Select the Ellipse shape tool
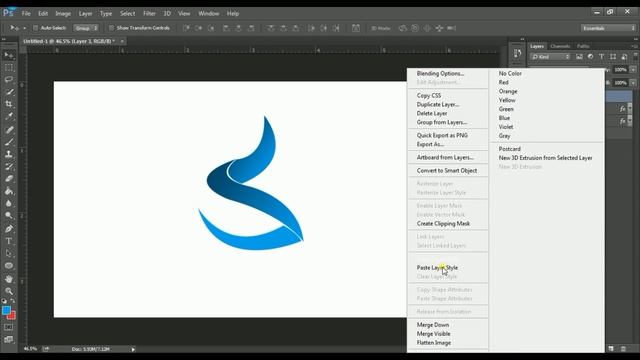Screen dimensions: 640x360 point(9,266)
